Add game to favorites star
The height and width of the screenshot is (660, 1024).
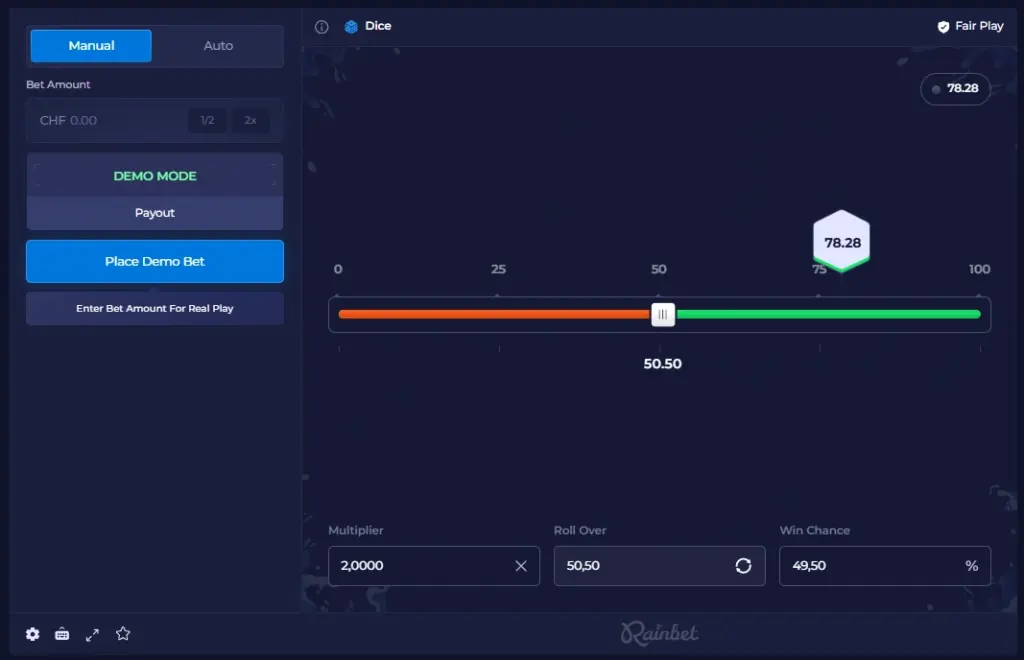pos(123,633)
